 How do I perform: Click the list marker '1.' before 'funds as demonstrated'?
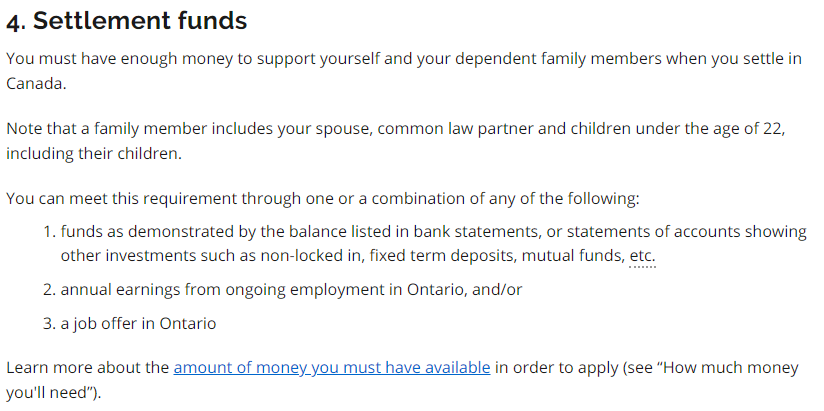click(x=48, y=232)
